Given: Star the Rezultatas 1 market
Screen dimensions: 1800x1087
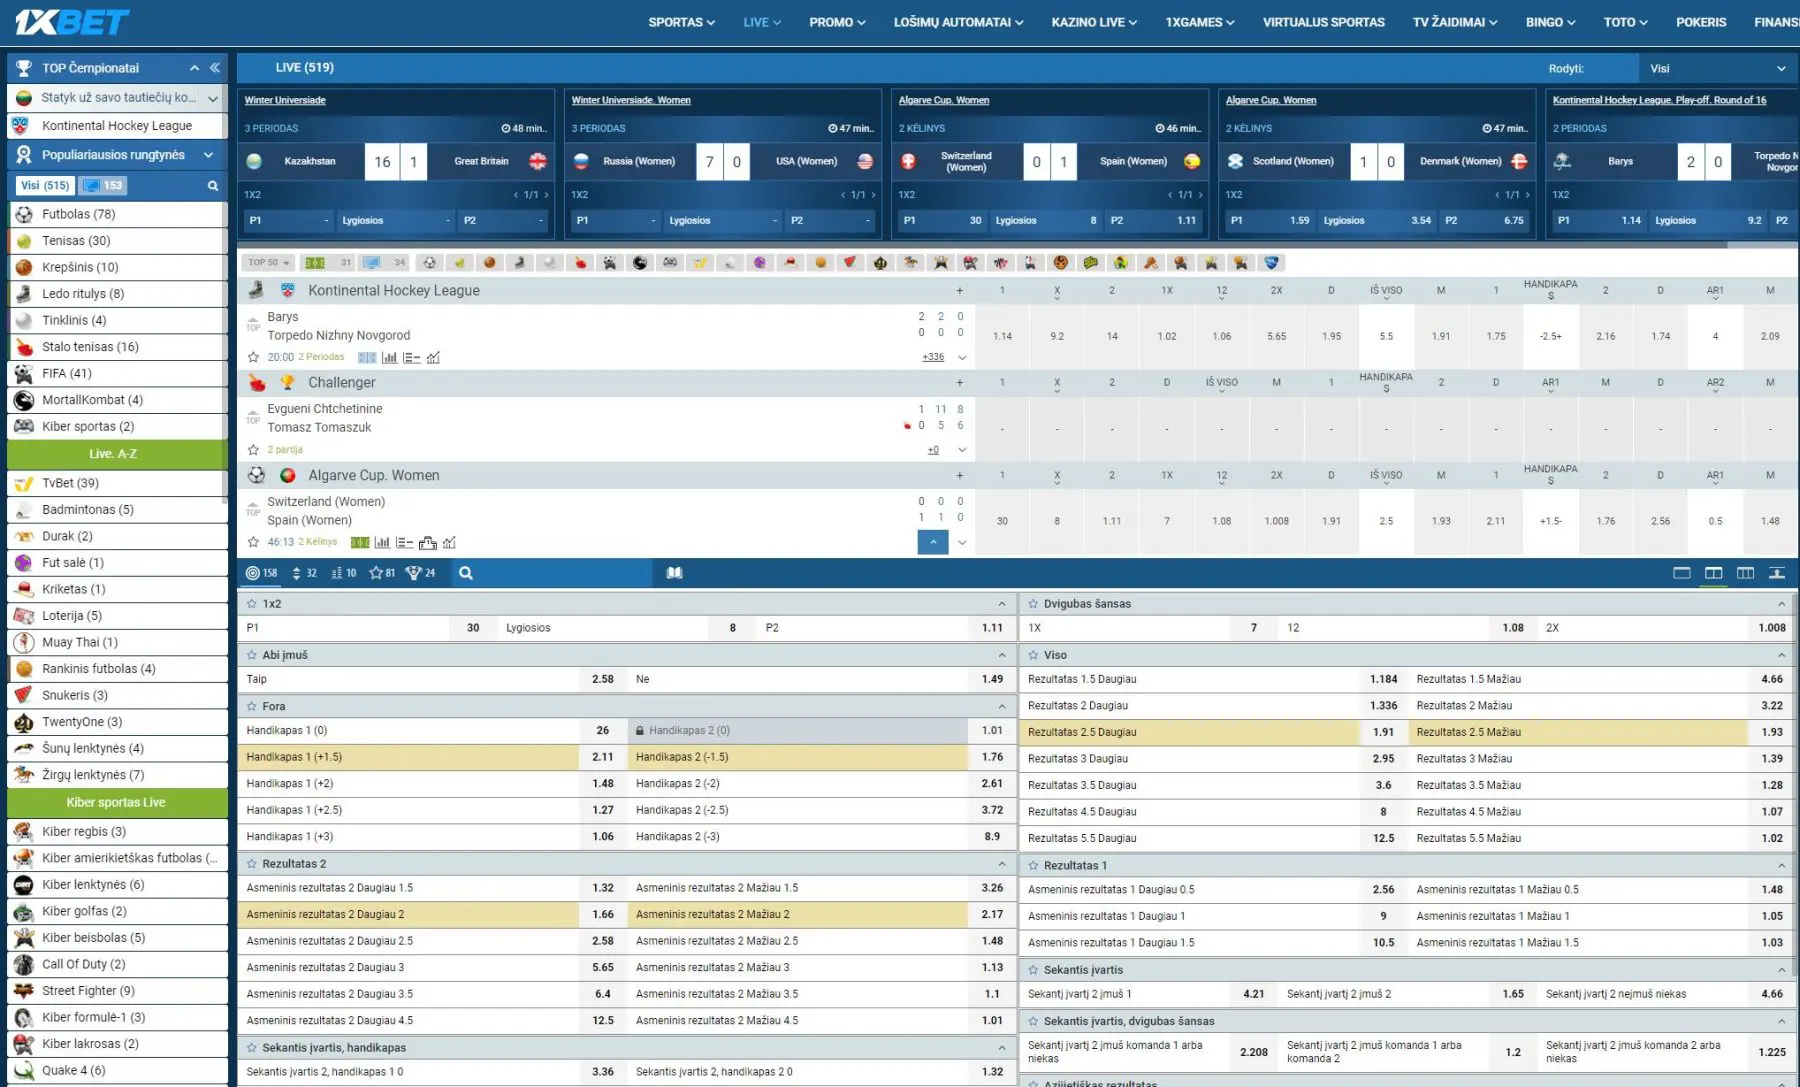Looking at the screenshot, I should point(1033,865).
